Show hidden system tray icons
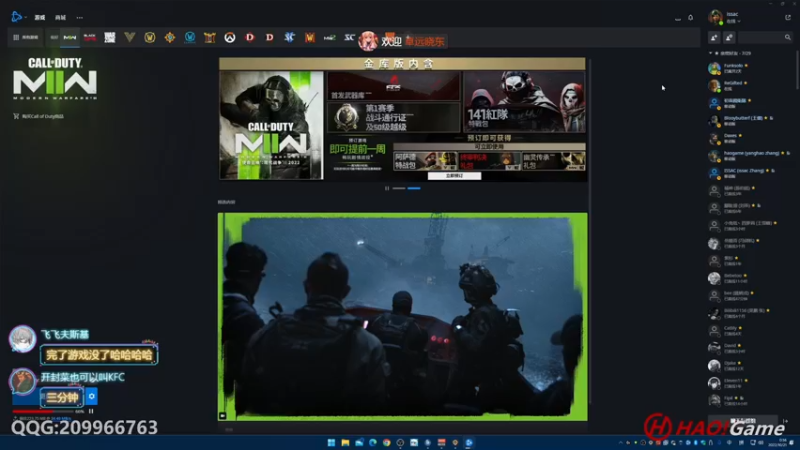This screenshot has height=450, width=800. point(620,442)
